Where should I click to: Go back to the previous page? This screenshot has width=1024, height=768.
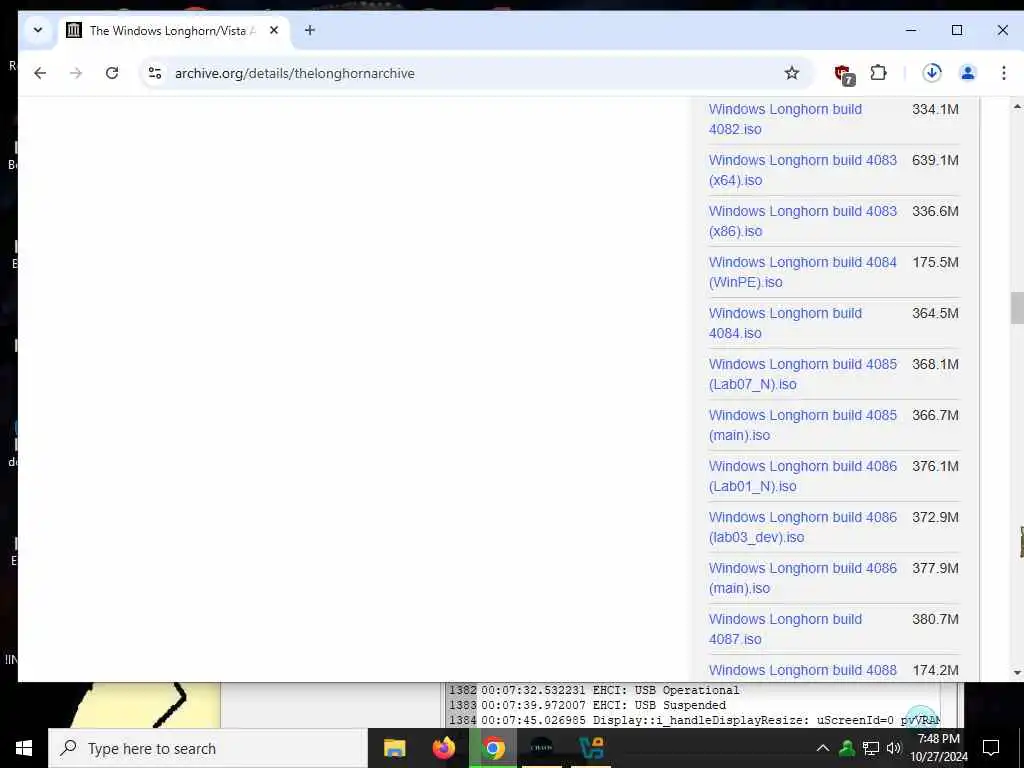coord(40,73)
